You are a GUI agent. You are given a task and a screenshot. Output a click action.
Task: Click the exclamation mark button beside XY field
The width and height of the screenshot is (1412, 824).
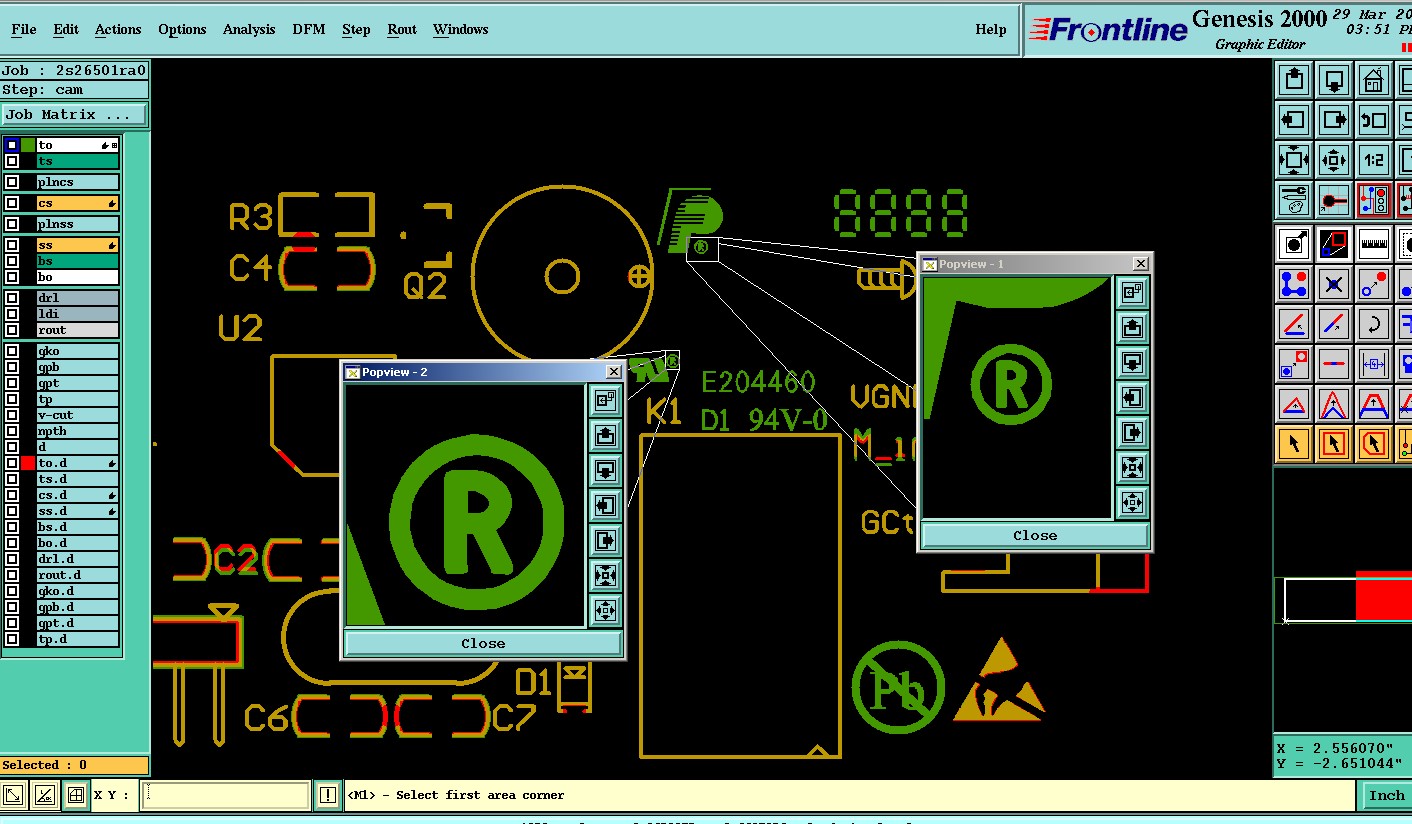click(x=328, y=795)
